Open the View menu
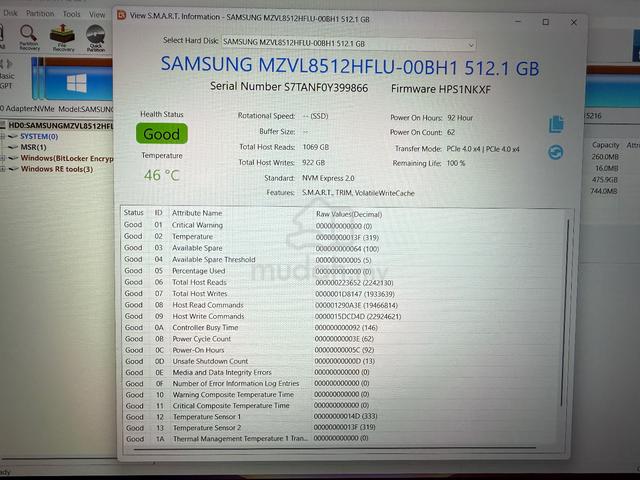The image size is (640, 480). (97, 14)
